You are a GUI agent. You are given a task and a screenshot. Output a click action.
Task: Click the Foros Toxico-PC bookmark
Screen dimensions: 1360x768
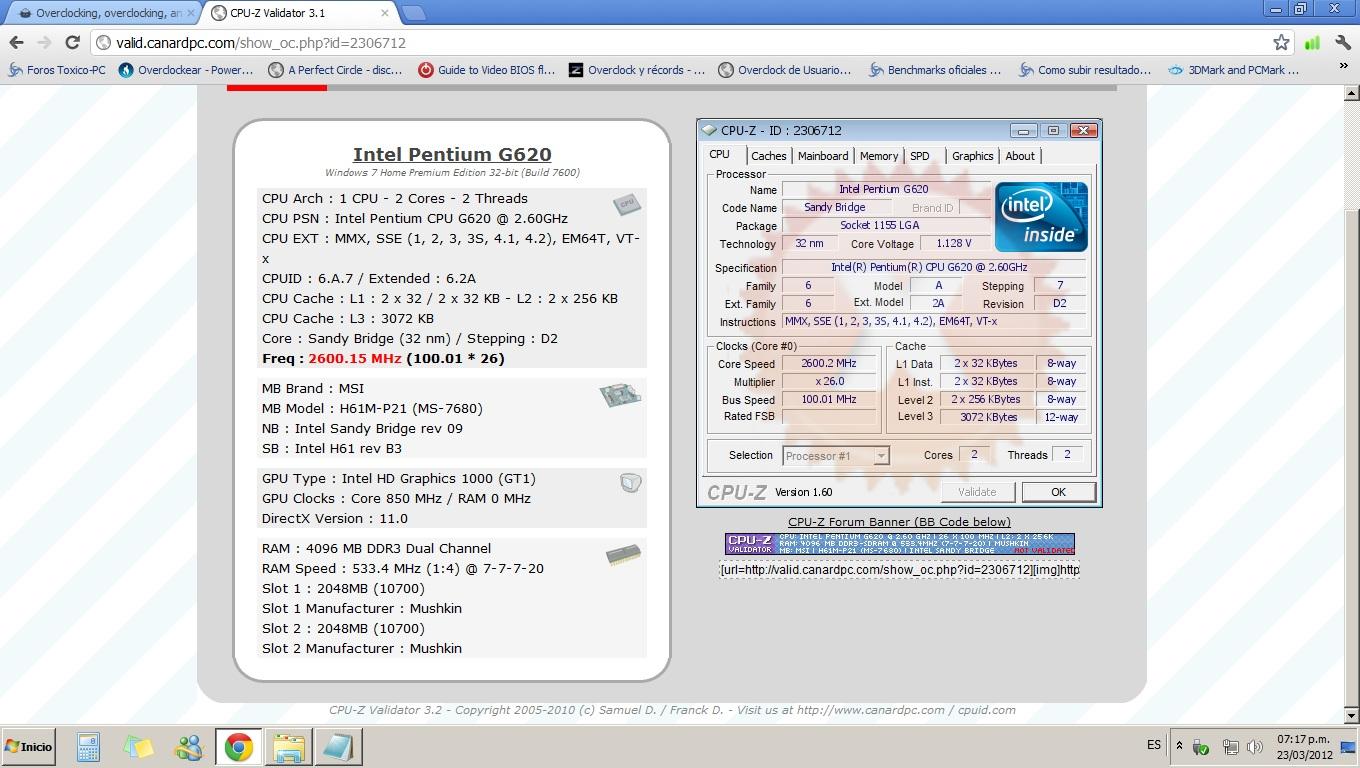click(56, 70)
